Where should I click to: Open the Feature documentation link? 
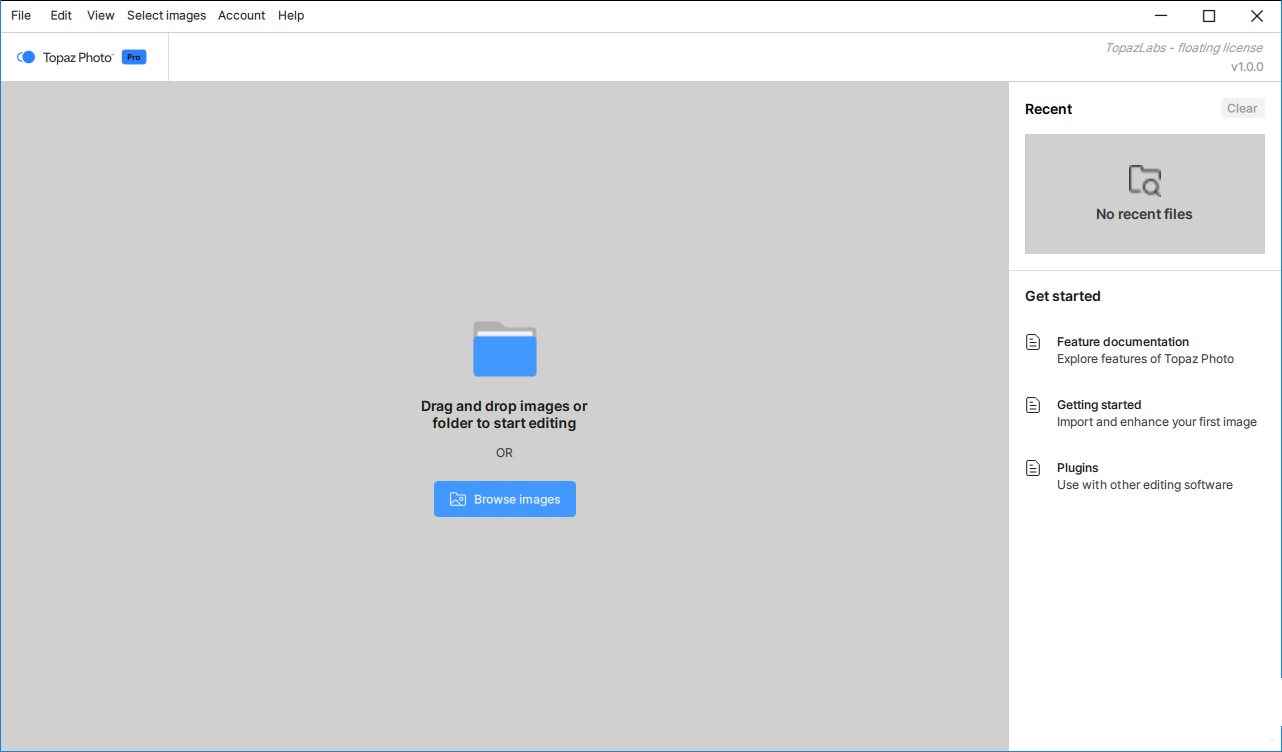point(1122,341)
